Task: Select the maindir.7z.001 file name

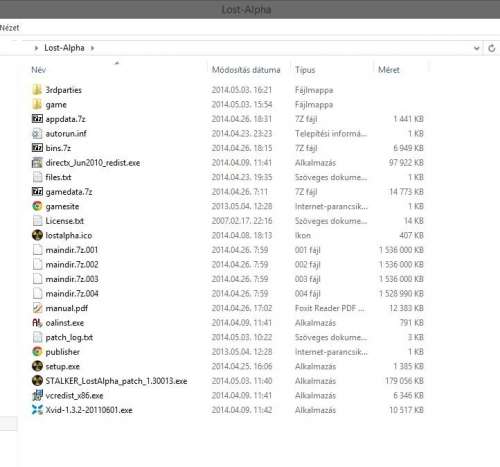Action: pyautogui.click(x=72, y=250)
